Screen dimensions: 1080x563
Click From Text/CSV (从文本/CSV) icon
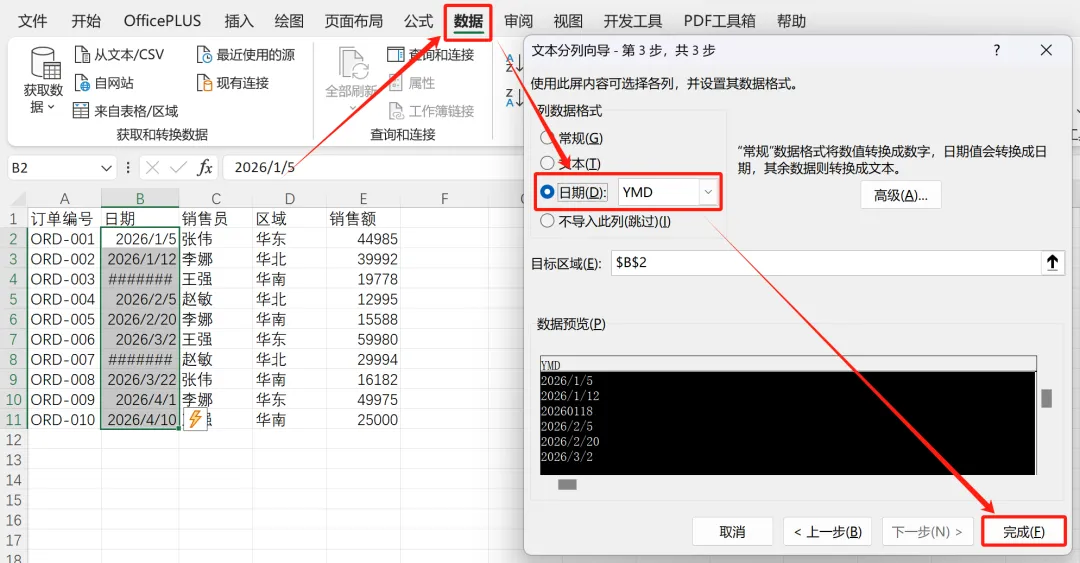pos(82,54)
